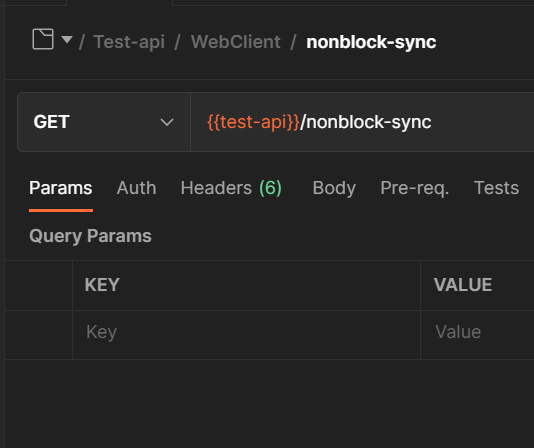
Task: Switch to the Body tab
Action: tap(334, 188)
